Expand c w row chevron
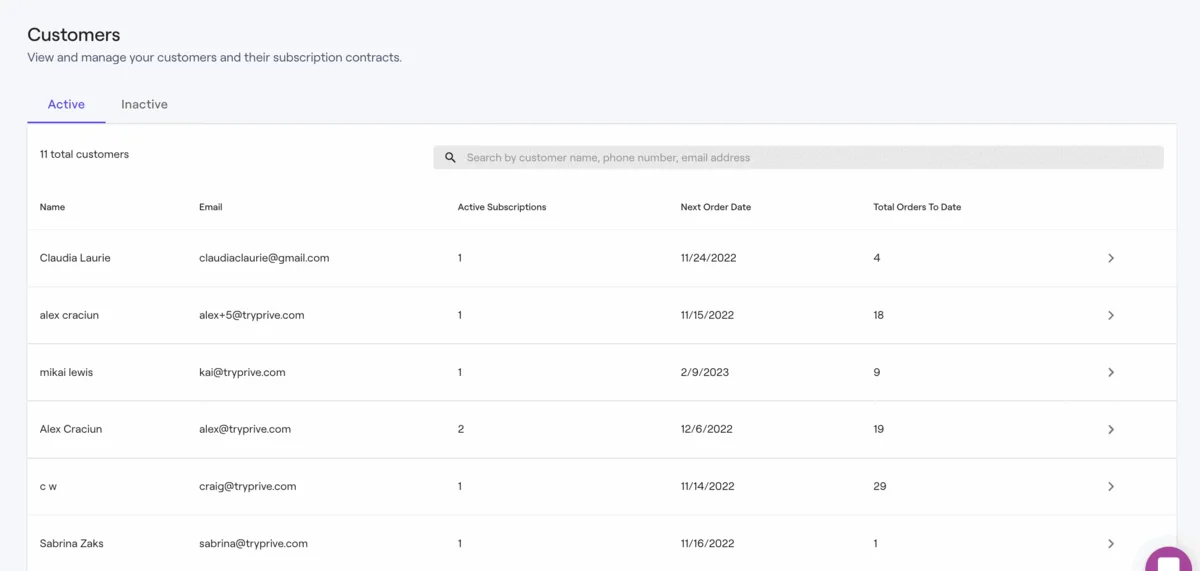Image resolution: width=1200 pixels, height=571 pixels. 1111,486
